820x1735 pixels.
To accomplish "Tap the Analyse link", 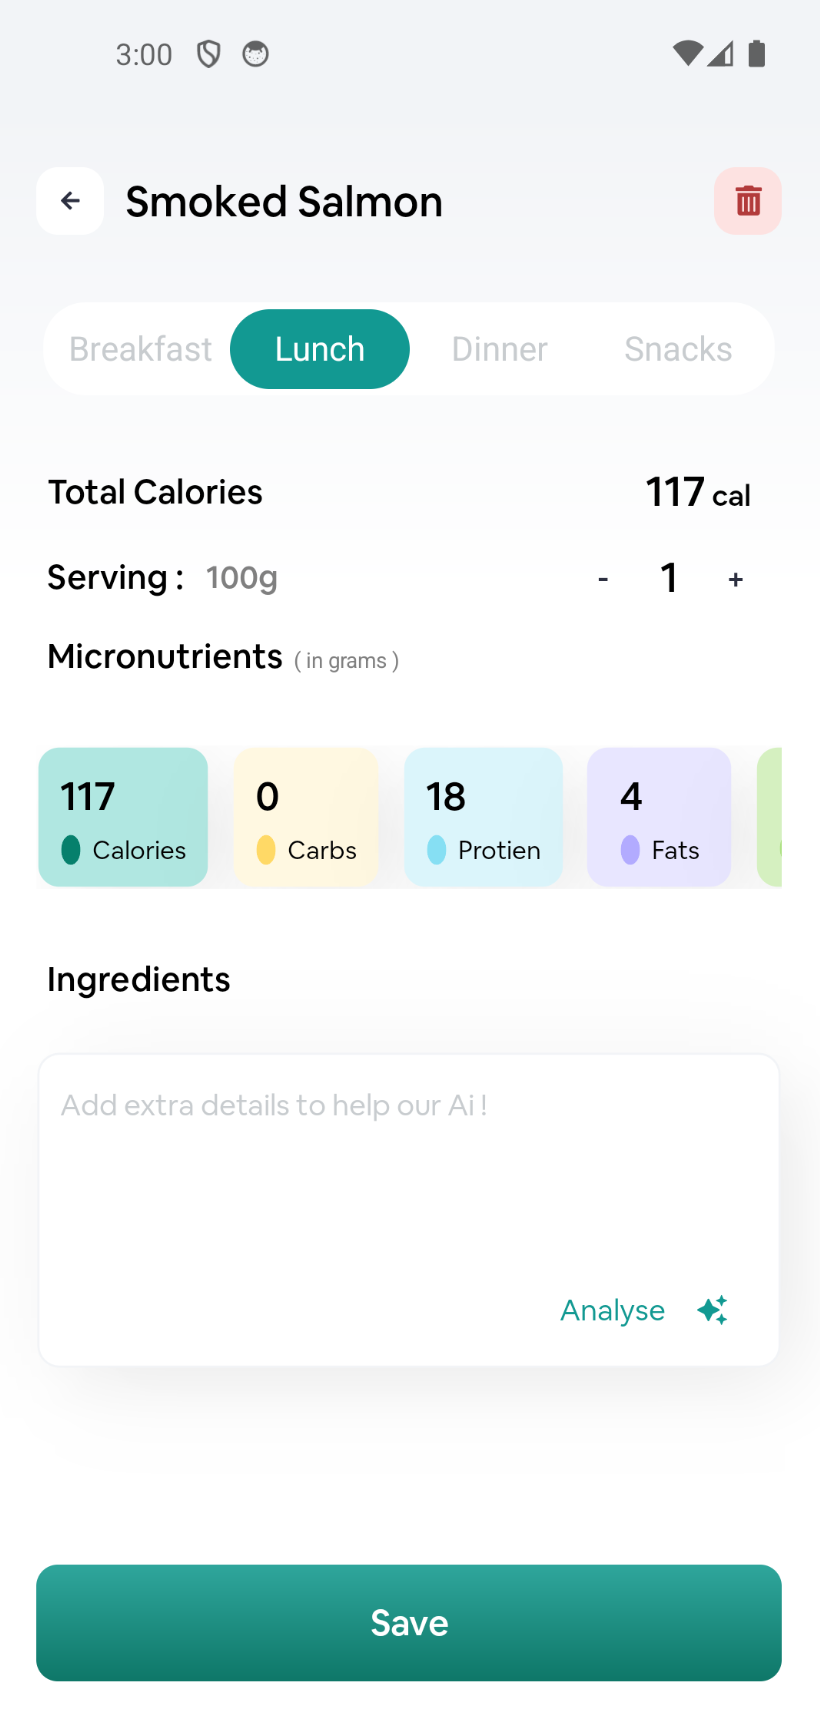I will pyautogui.click(x=612, y=1310).
